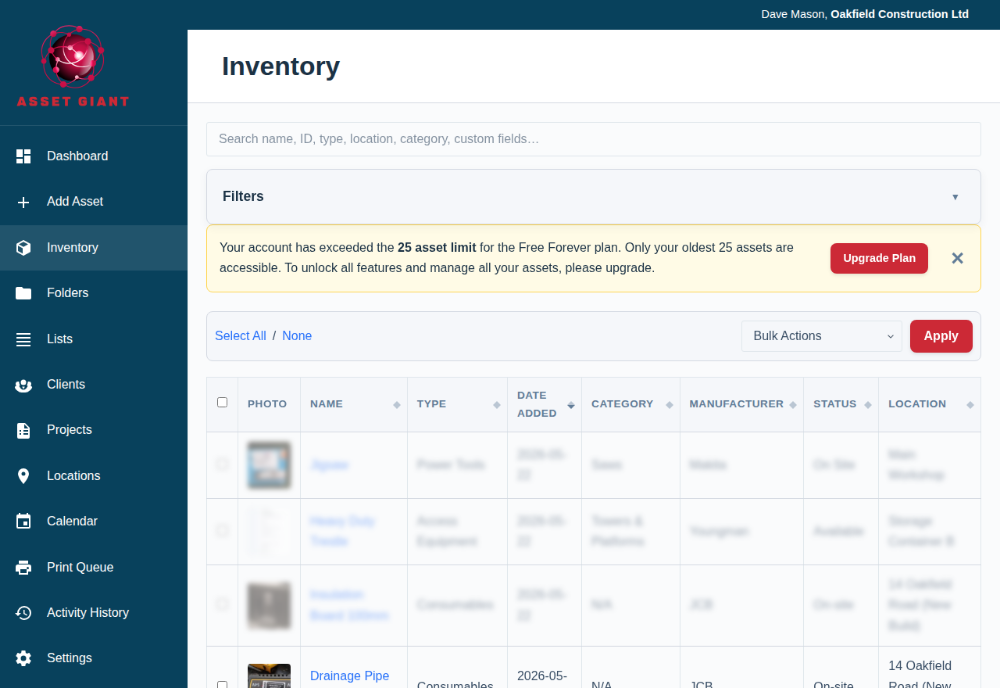Image resolution: width=1000 pixels, height=688 pixels.
Task: Click the Print Queue printer icon
Action: click(x=24, y=567)
